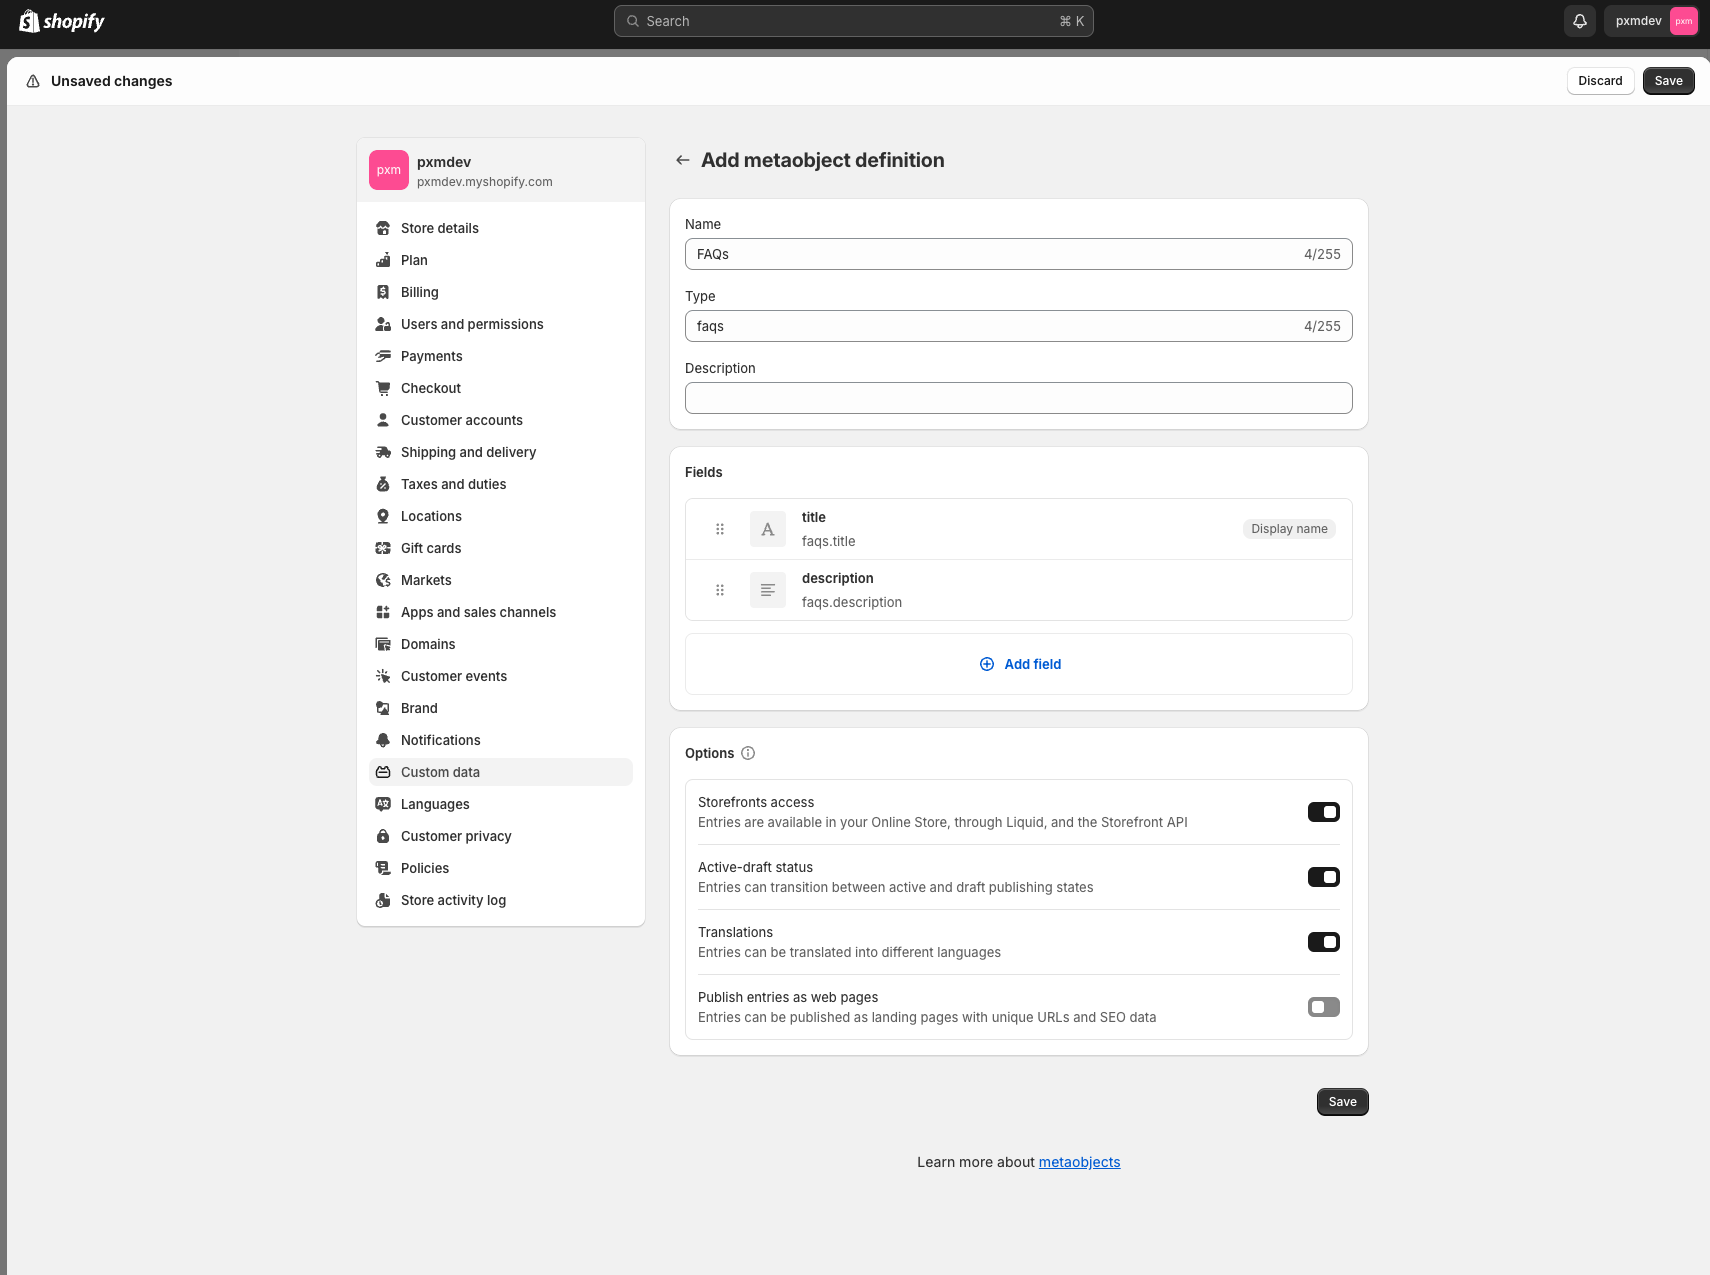Click the Shopify logo
Image resolution: width=1710 pixels, height=1275 pixels.
point(62,21)
